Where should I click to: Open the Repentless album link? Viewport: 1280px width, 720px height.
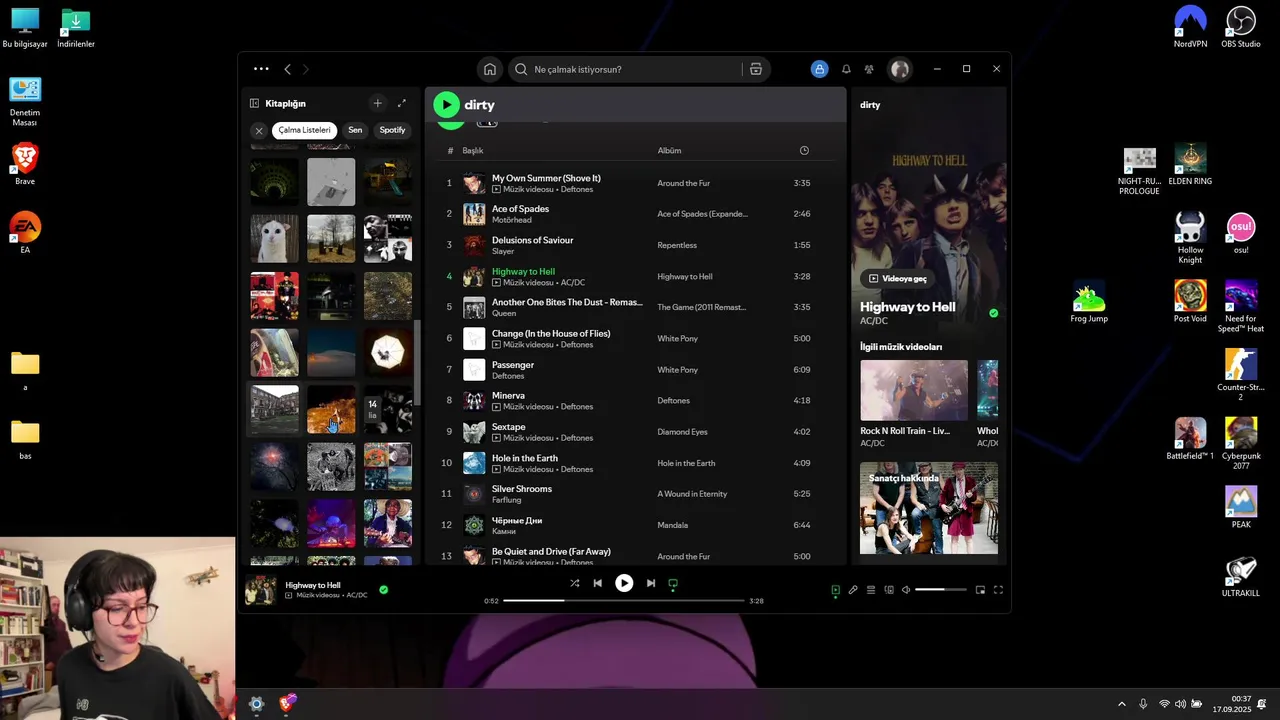[x=677, y=245]
